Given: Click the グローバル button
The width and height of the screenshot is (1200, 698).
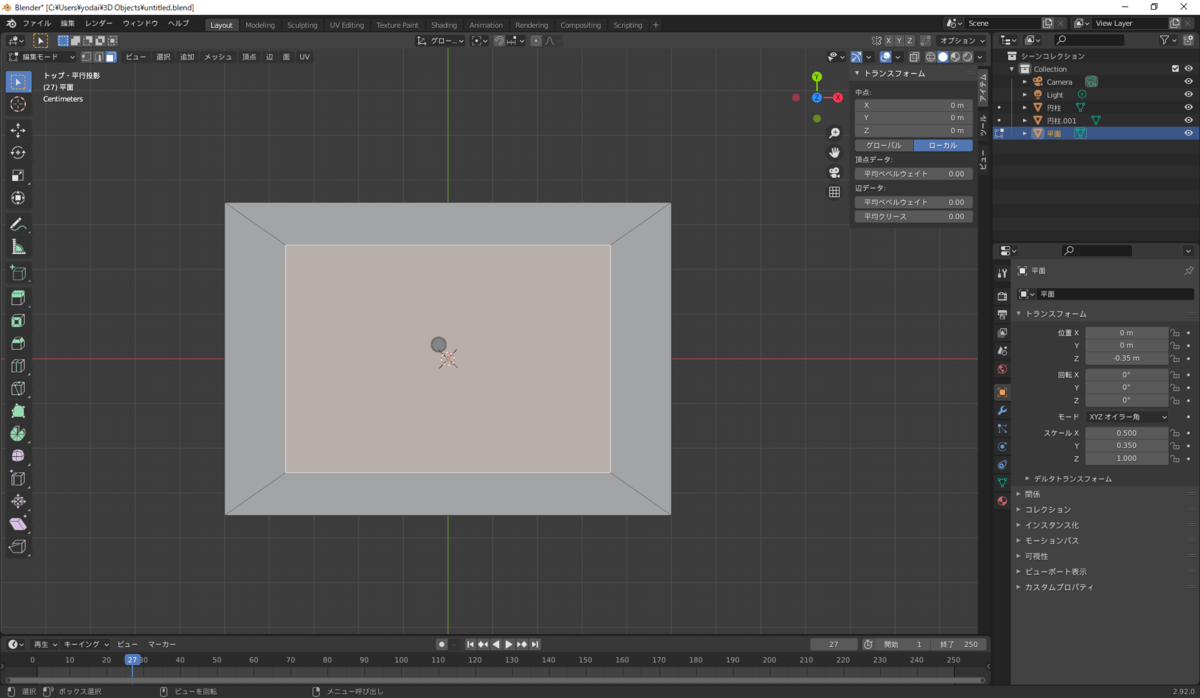Looking at the screenshot, I should 884,145.
